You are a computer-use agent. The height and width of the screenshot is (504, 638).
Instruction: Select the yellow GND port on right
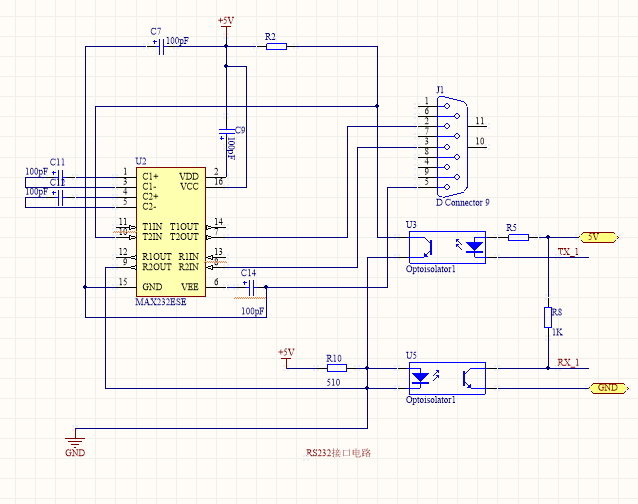tap(606, 387)
